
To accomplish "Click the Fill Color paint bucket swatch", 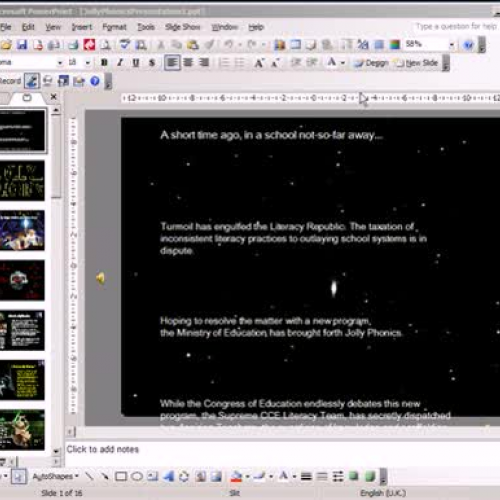I will pyautogui.click(x=236, y=476).
